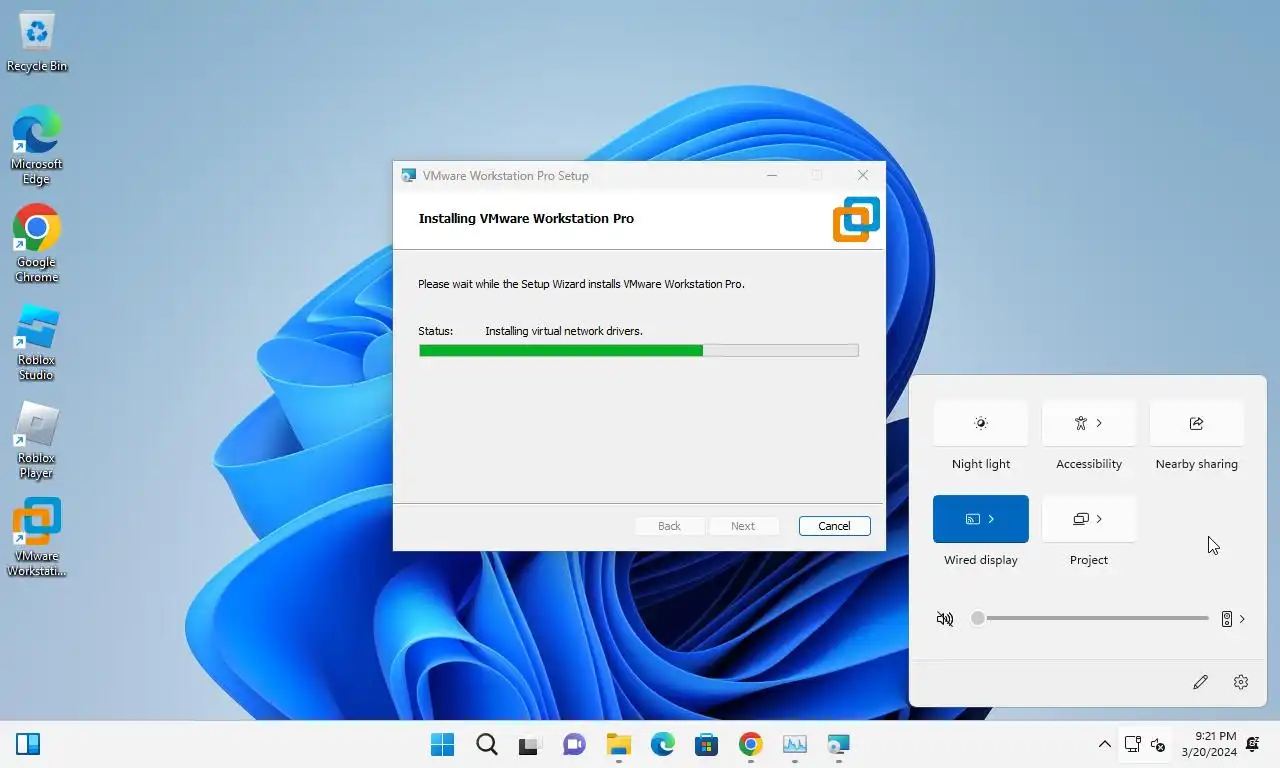Show hidden system tray icons
The width and height of the screenshot is (1280, 768).
pyautogui.click(x=1104, y=744)
